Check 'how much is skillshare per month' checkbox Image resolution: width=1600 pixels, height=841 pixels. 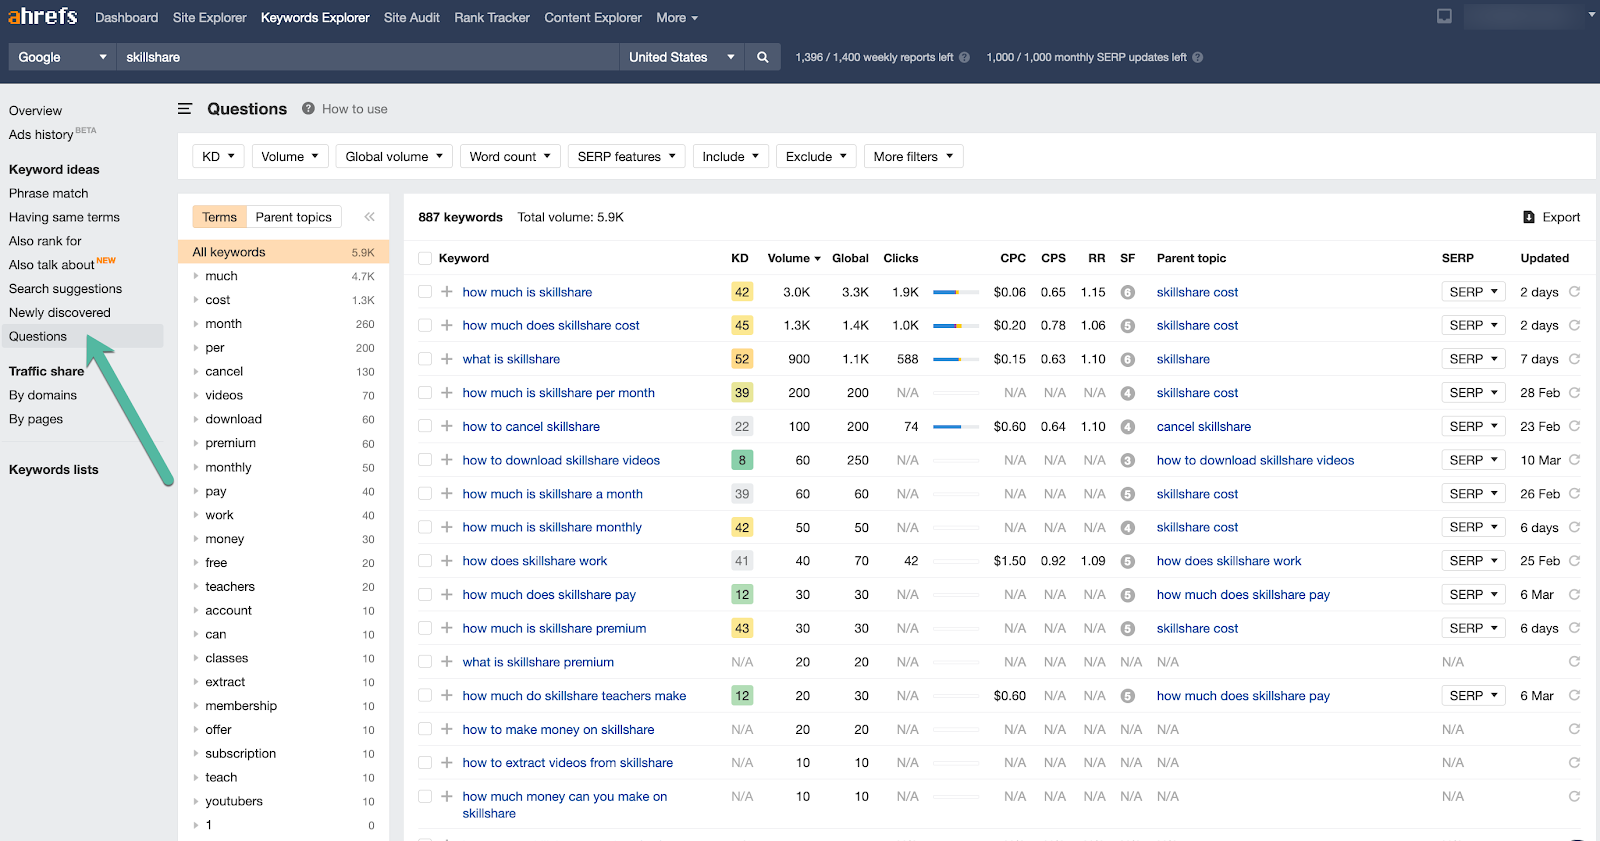point(425,393)
